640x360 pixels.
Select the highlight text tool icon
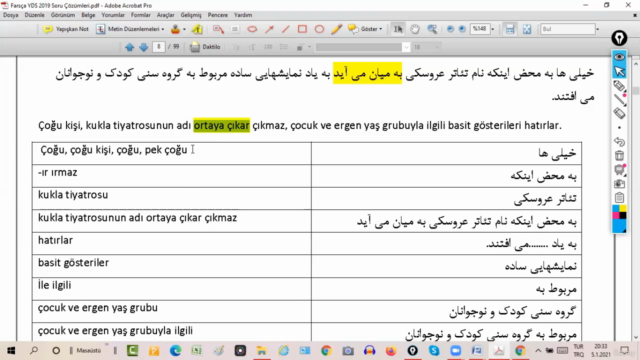197,29
